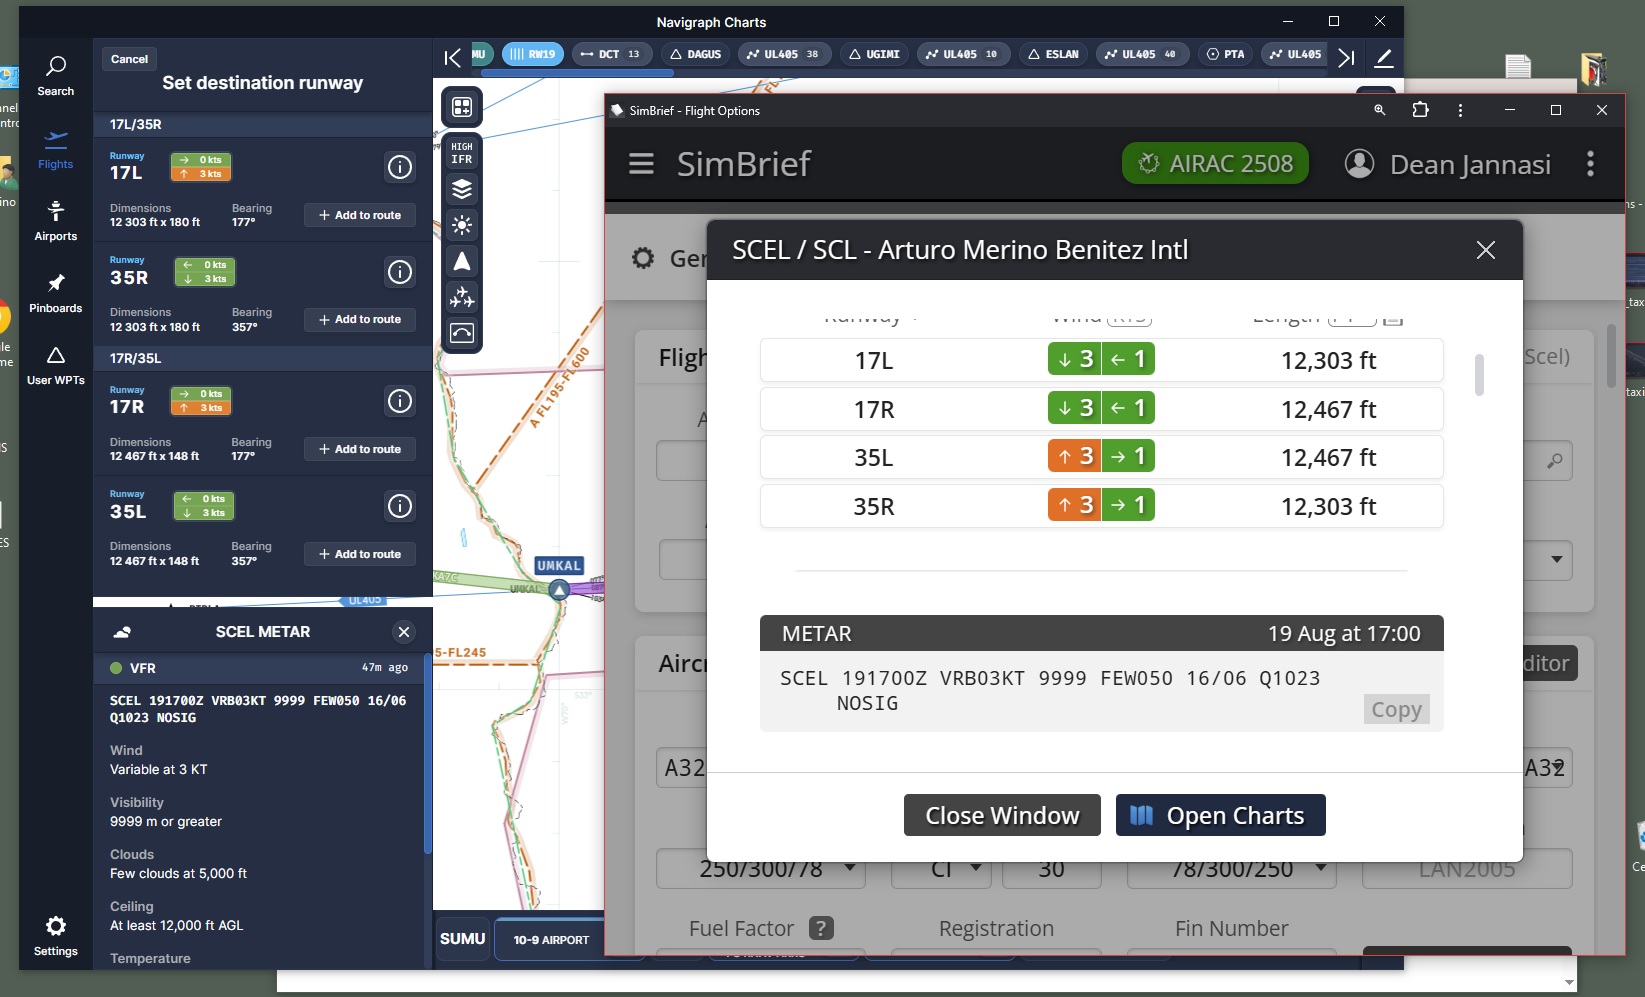Select the ESLAN waypoint chip

(1053, 54)
